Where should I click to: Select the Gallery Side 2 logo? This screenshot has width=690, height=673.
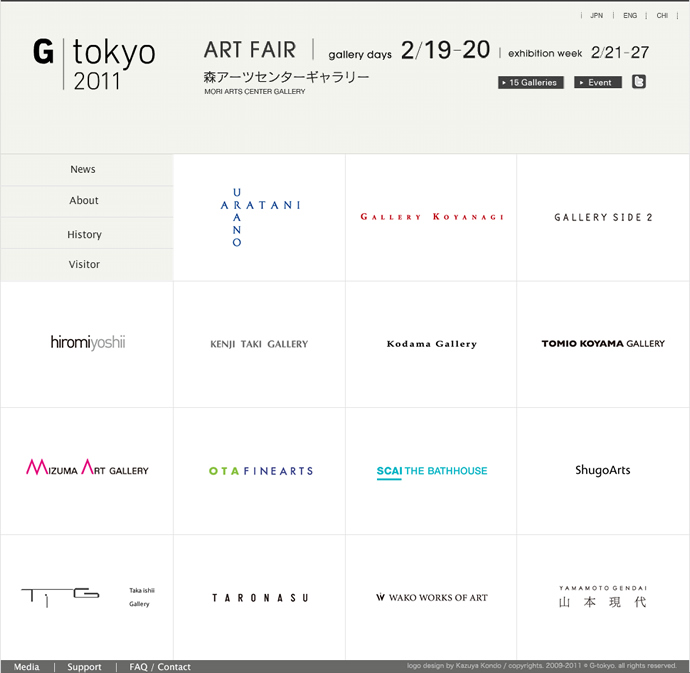[603, 217]
